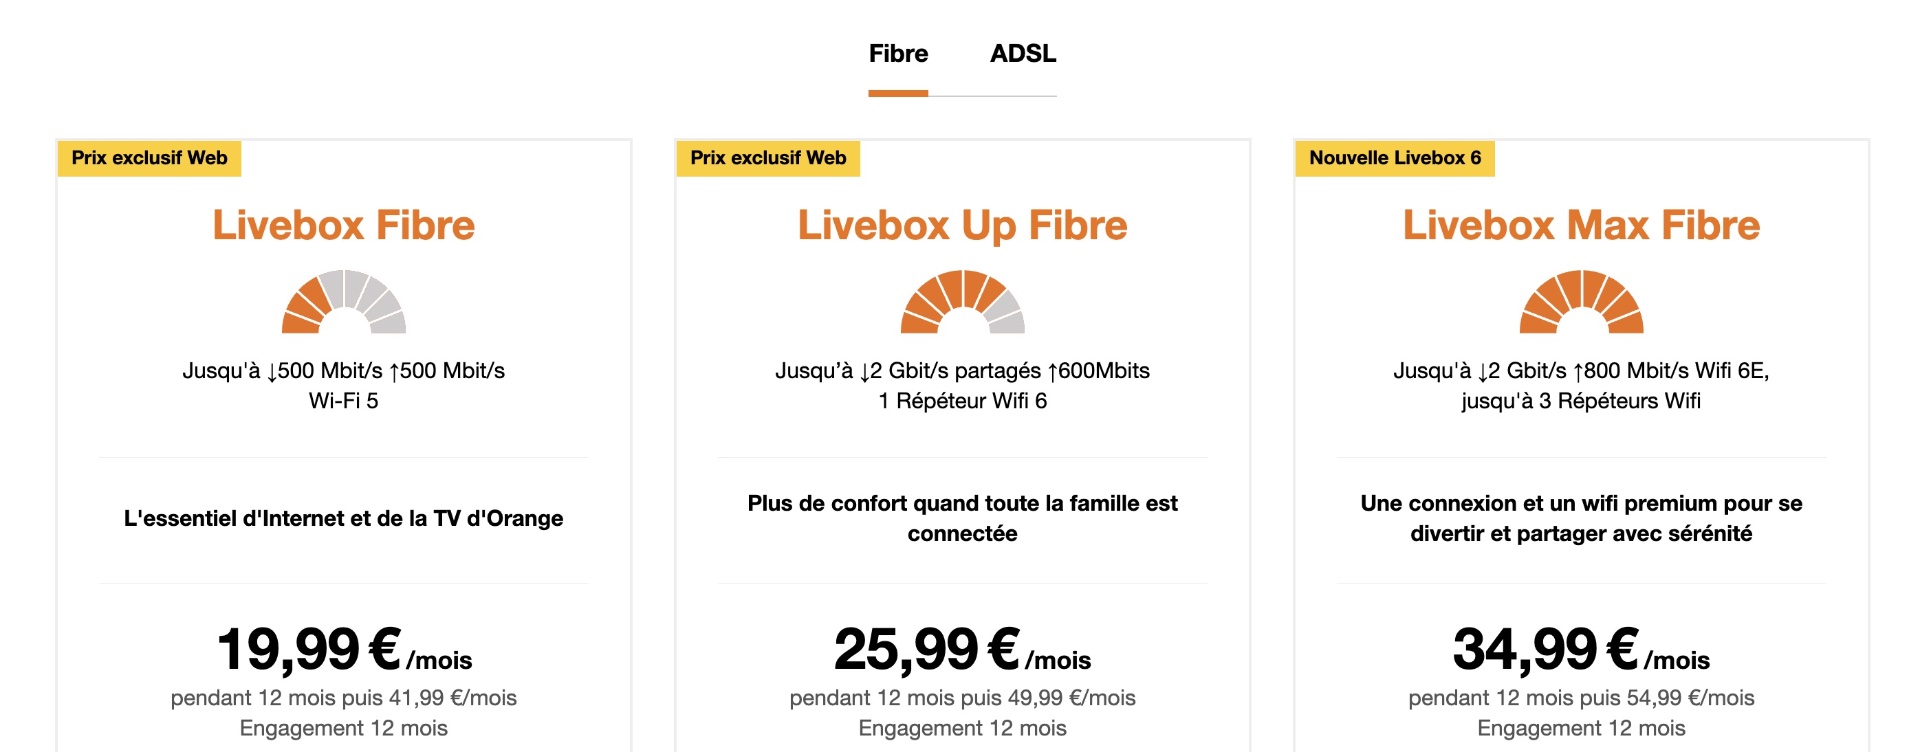Click the 2 Gbit/s partagés Répéteur Wifi 6 text

pyautogui.click(x=963, y=386)
